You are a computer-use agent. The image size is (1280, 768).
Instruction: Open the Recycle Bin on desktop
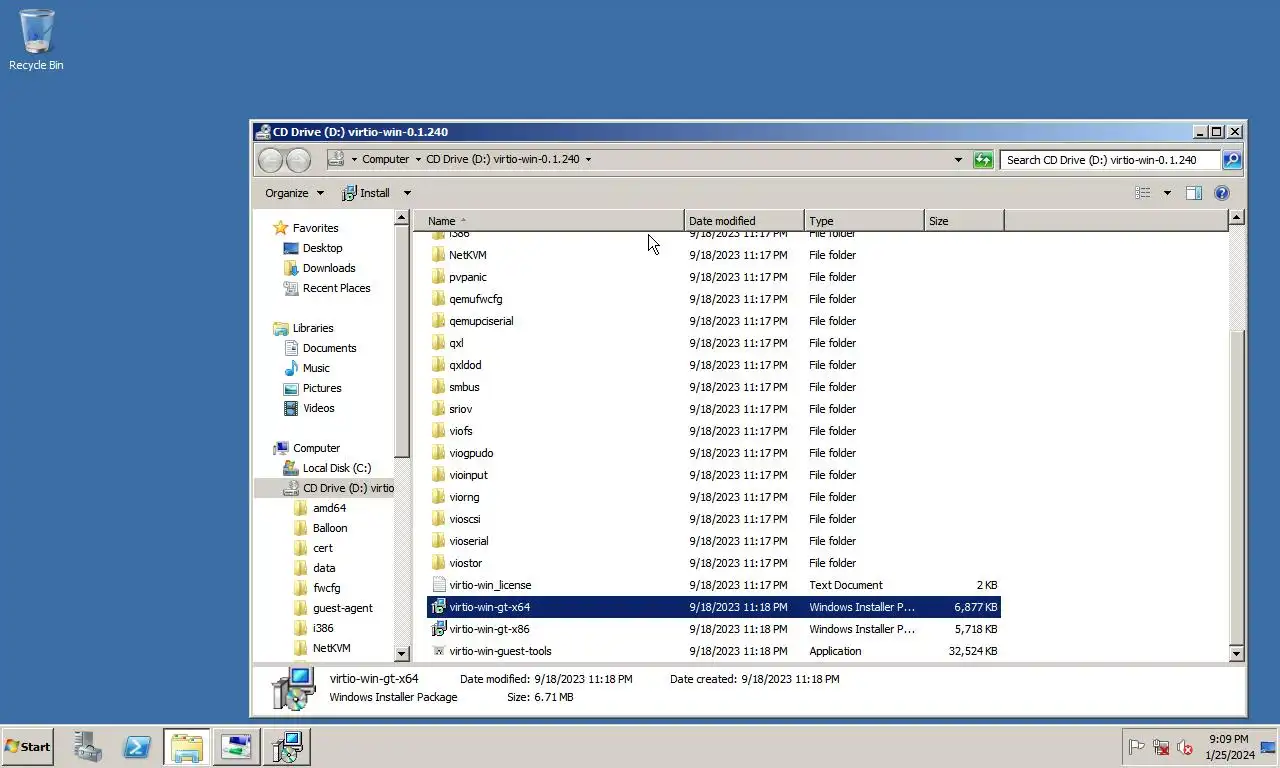(x=36, y=40)
